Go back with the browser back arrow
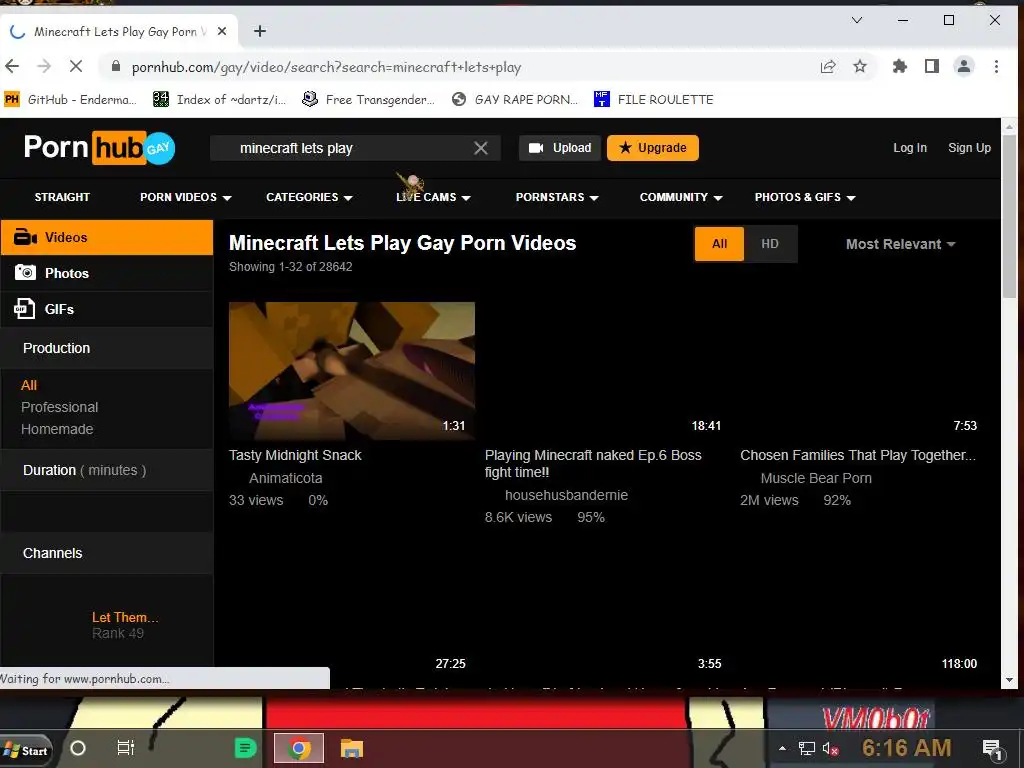 (x=12, y=66)
